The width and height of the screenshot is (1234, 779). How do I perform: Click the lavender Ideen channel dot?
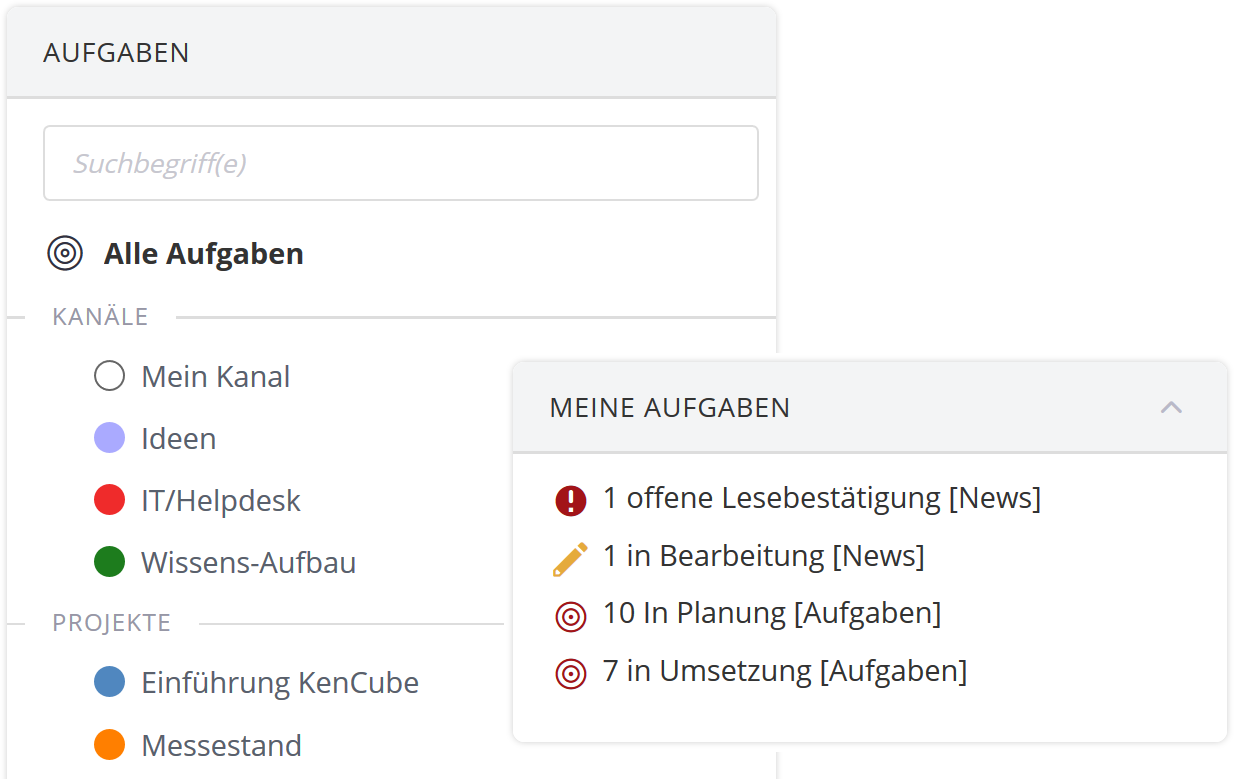[x=109, y=438]
